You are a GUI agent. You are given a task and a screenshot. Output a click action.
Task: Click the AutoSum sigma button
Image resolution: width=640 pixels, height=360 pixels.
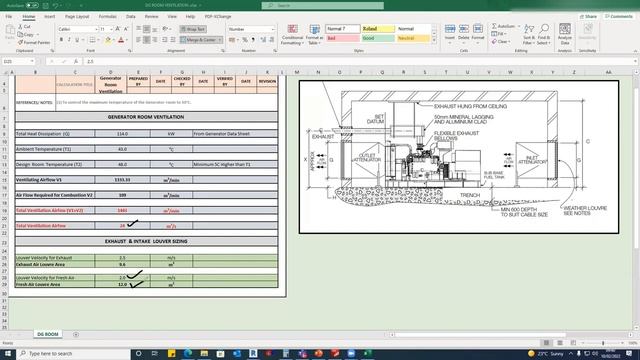[x=503, y=26]
